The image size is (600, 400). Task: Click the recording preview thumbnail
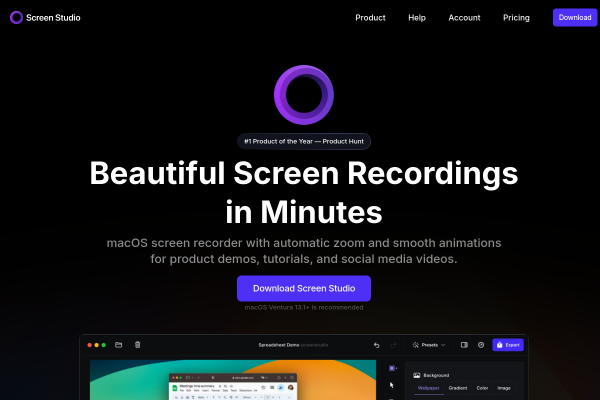click(x=233, y=380)
